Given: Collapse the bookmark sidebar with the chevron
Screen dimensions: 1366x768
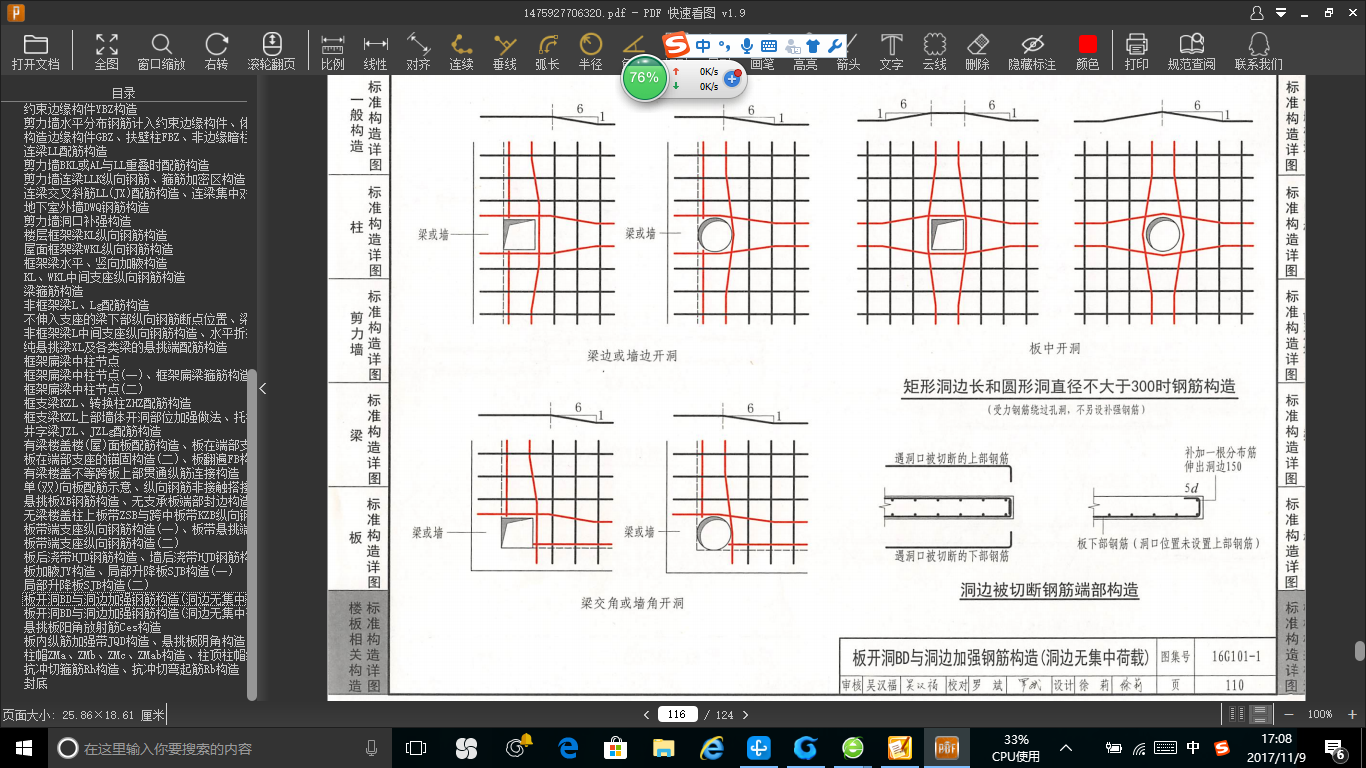Looking at the screenshot, I should [x=263, y=388].
